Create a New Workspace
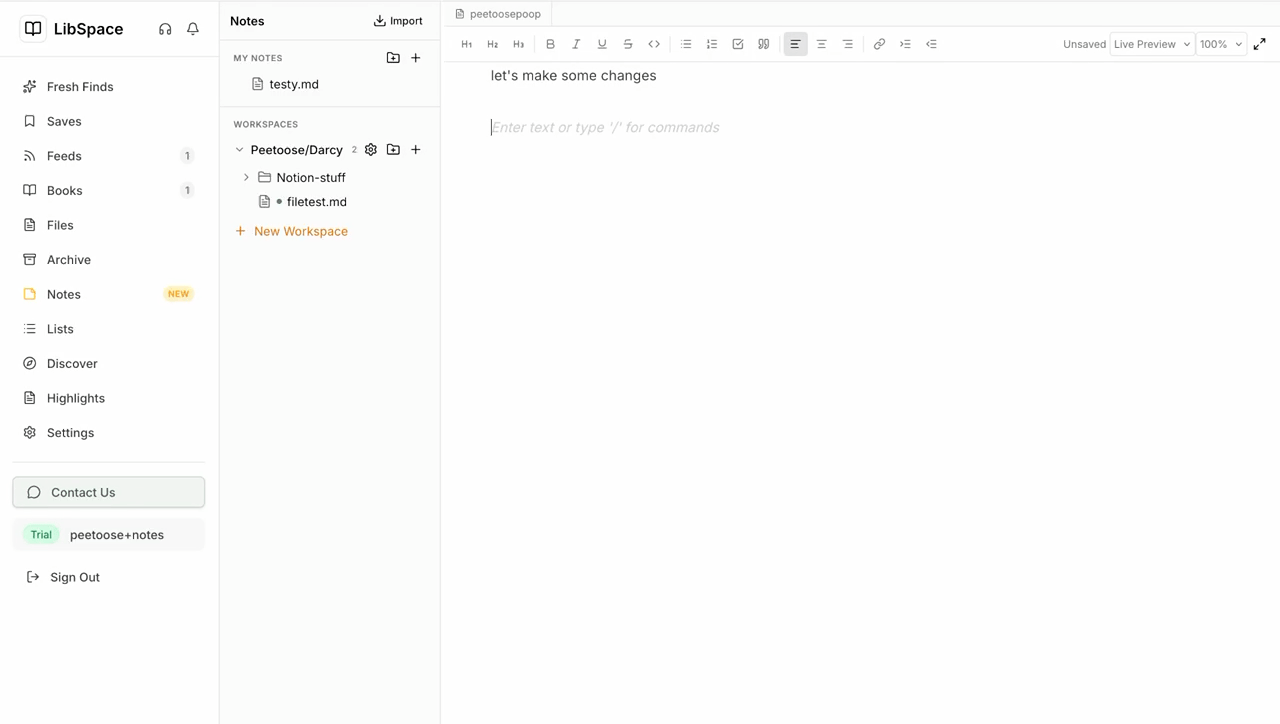 click(x=291, y=231)
